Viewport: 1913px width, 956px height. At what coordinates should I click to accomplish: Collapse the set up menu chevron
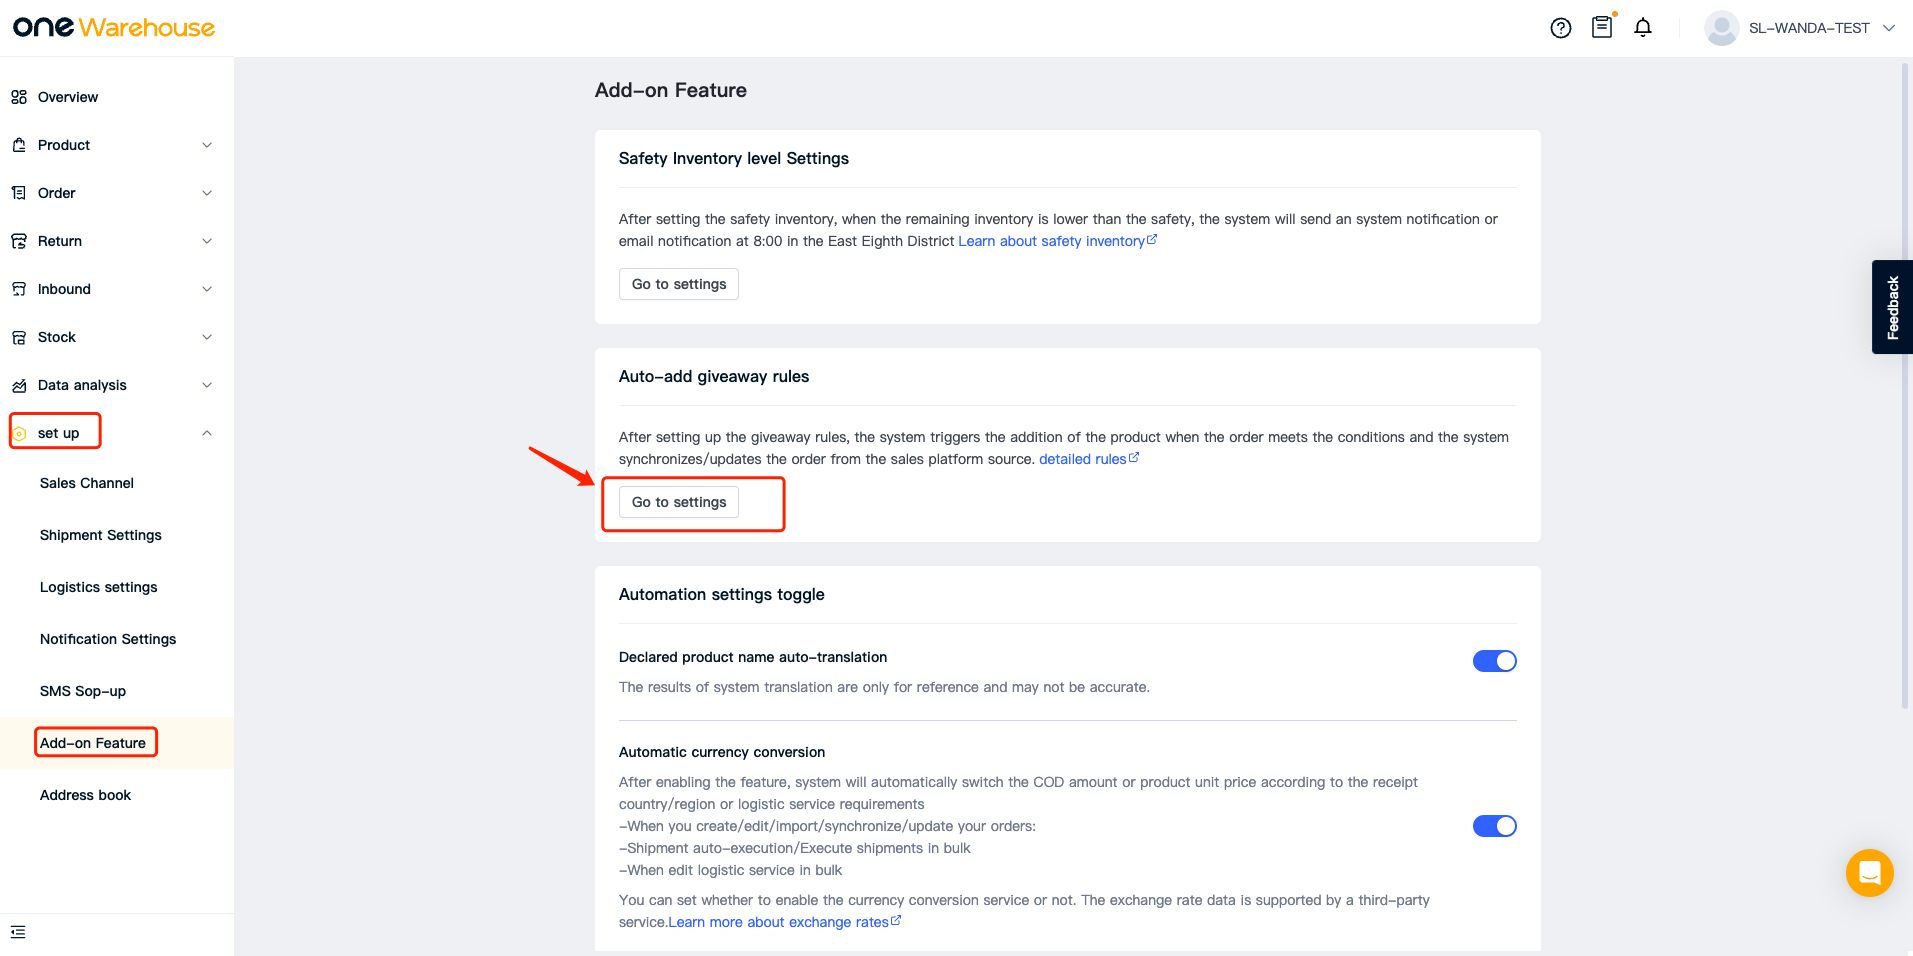coord(207,433)
